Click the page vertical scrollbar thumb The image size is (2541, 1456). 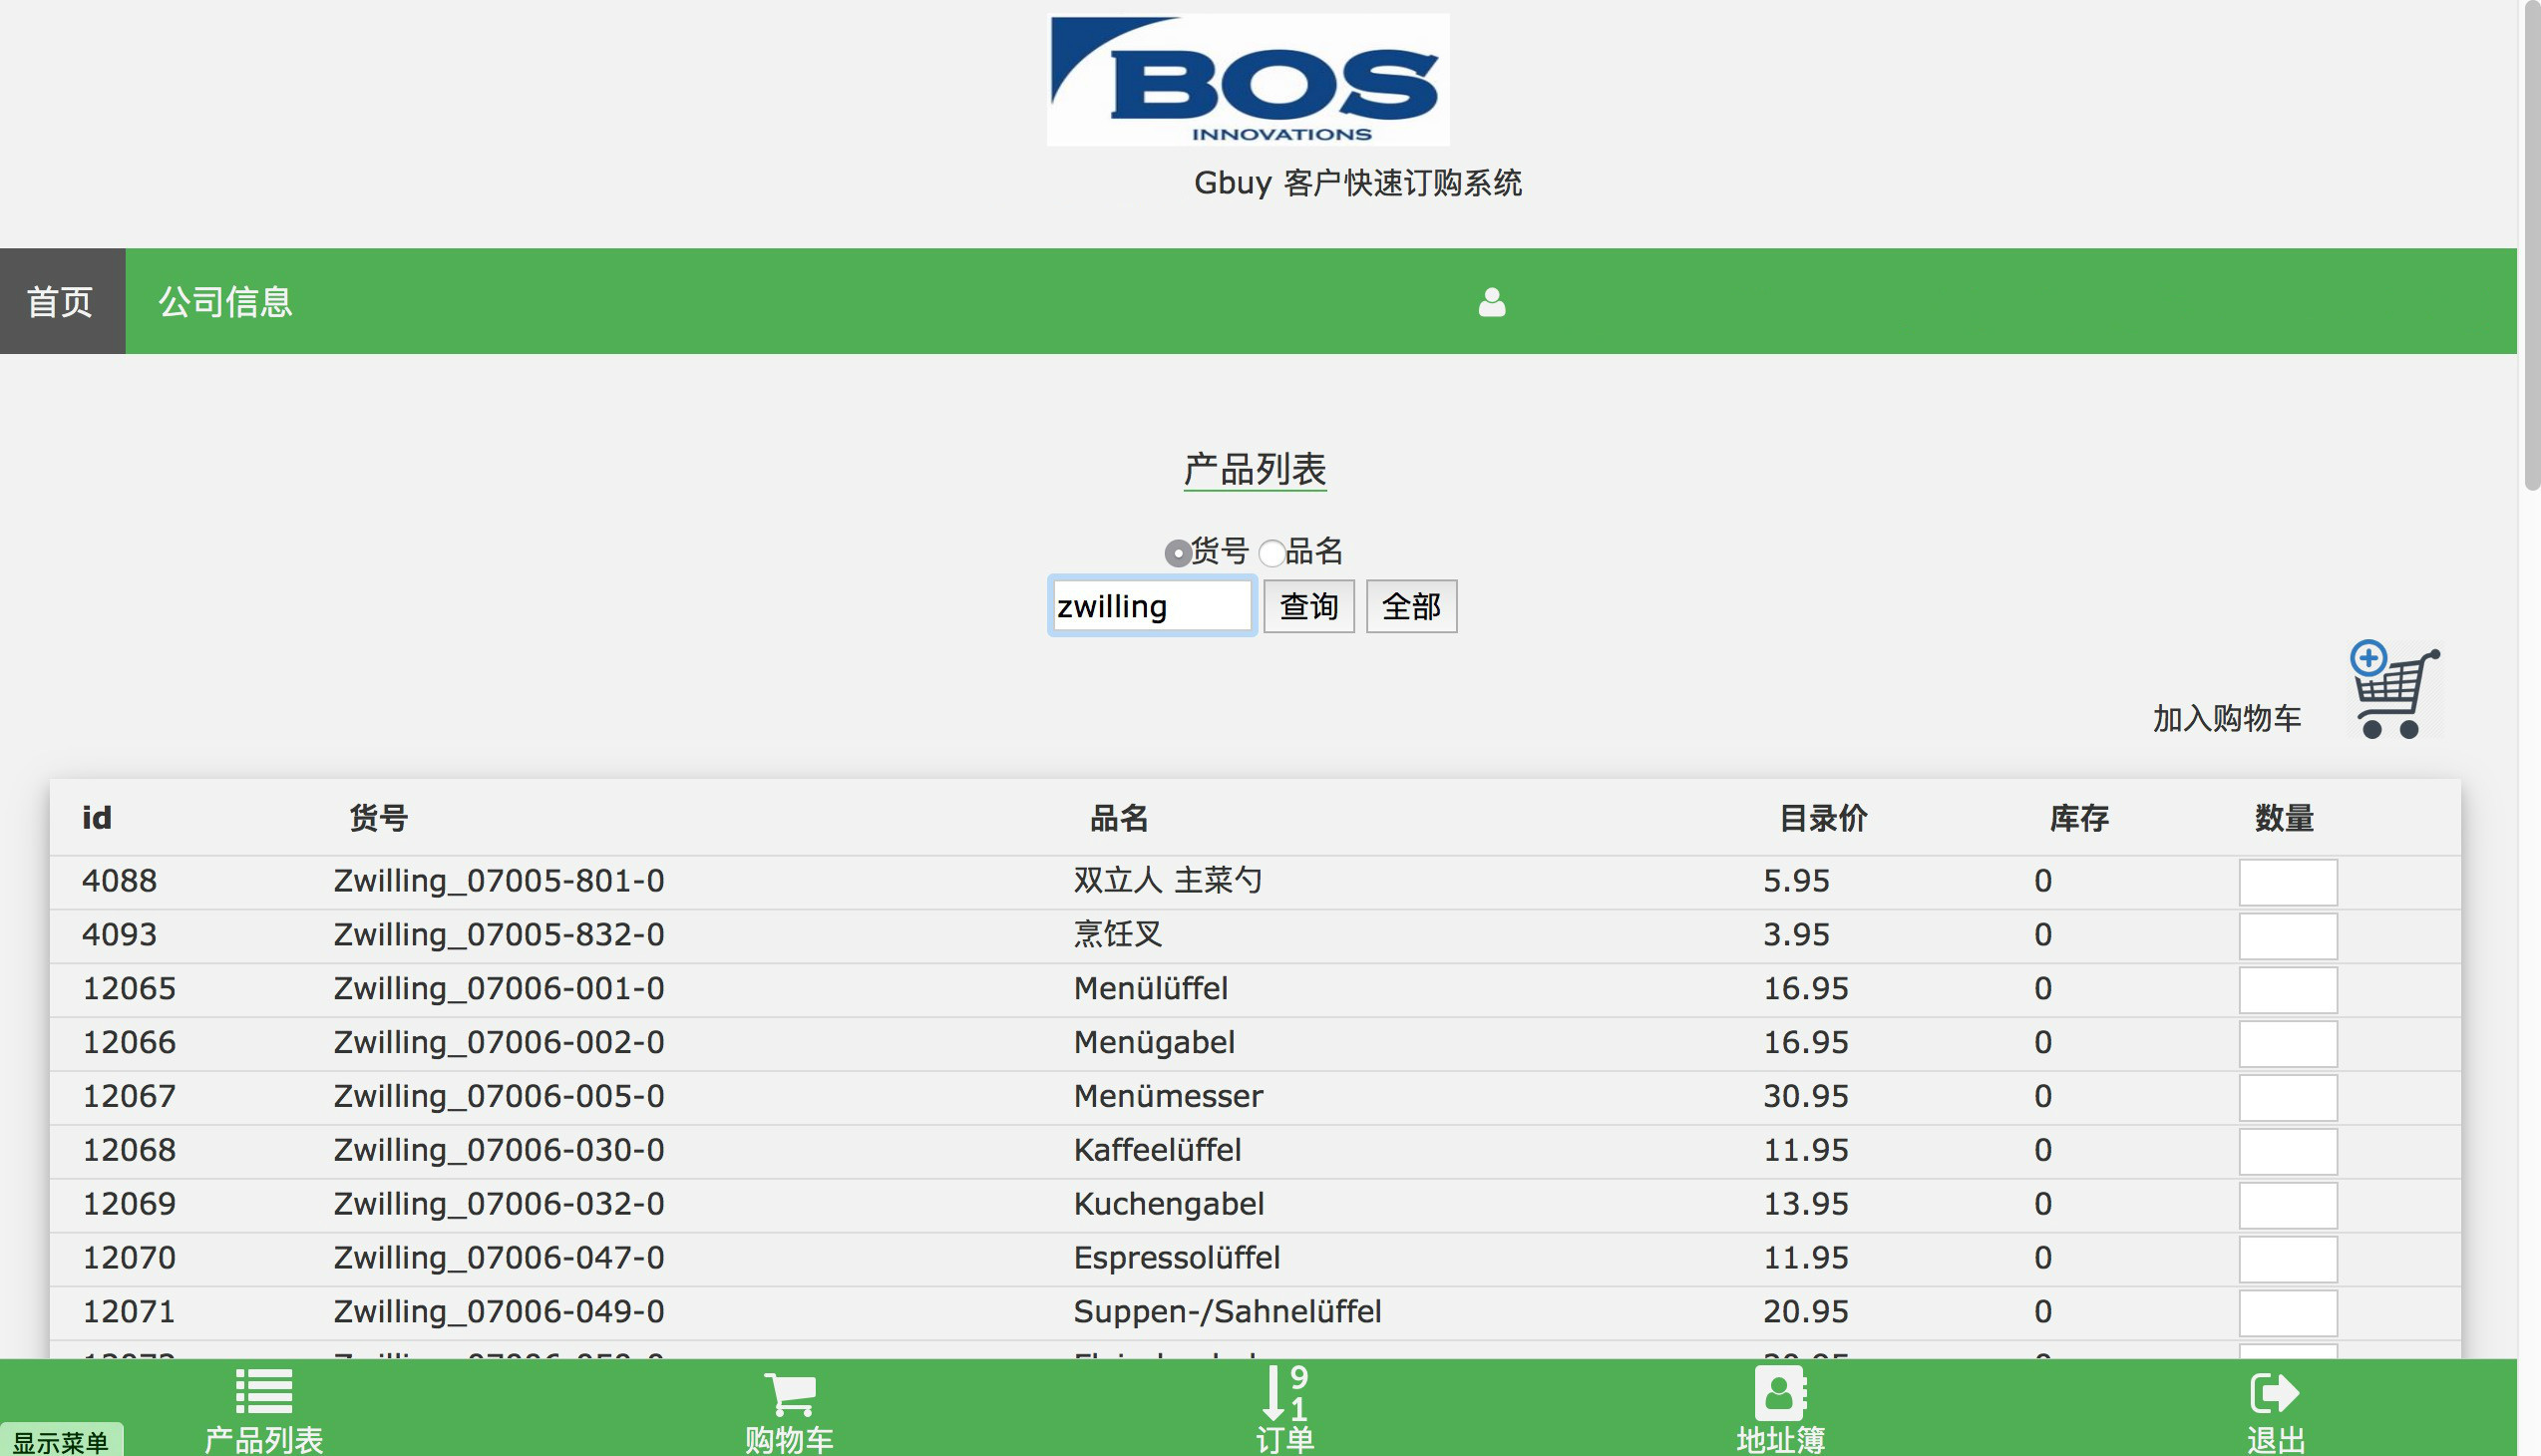(x=2532, y=245)
